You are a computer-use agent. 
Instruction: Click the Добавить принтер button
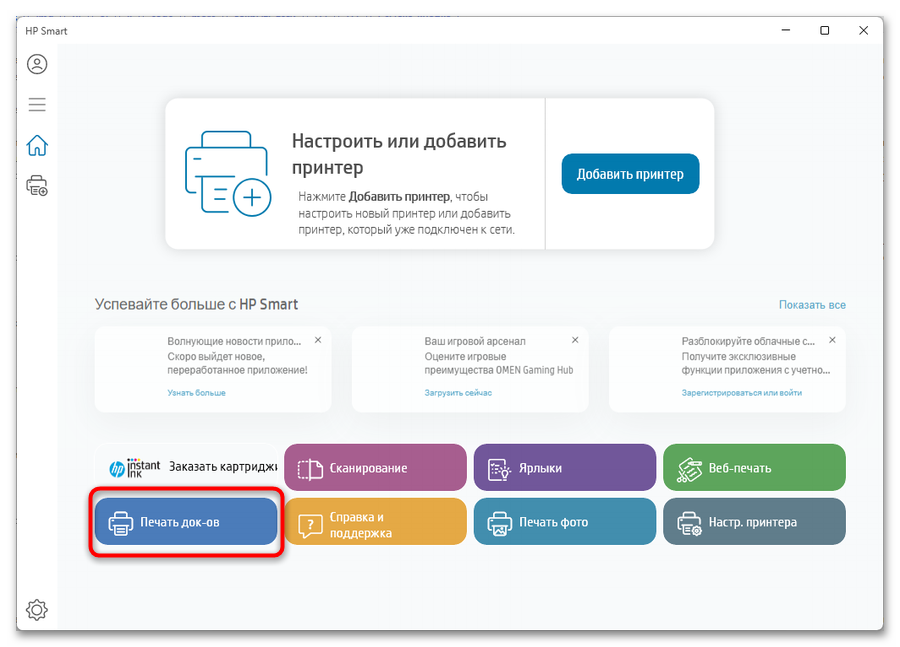tap(630, 174)
